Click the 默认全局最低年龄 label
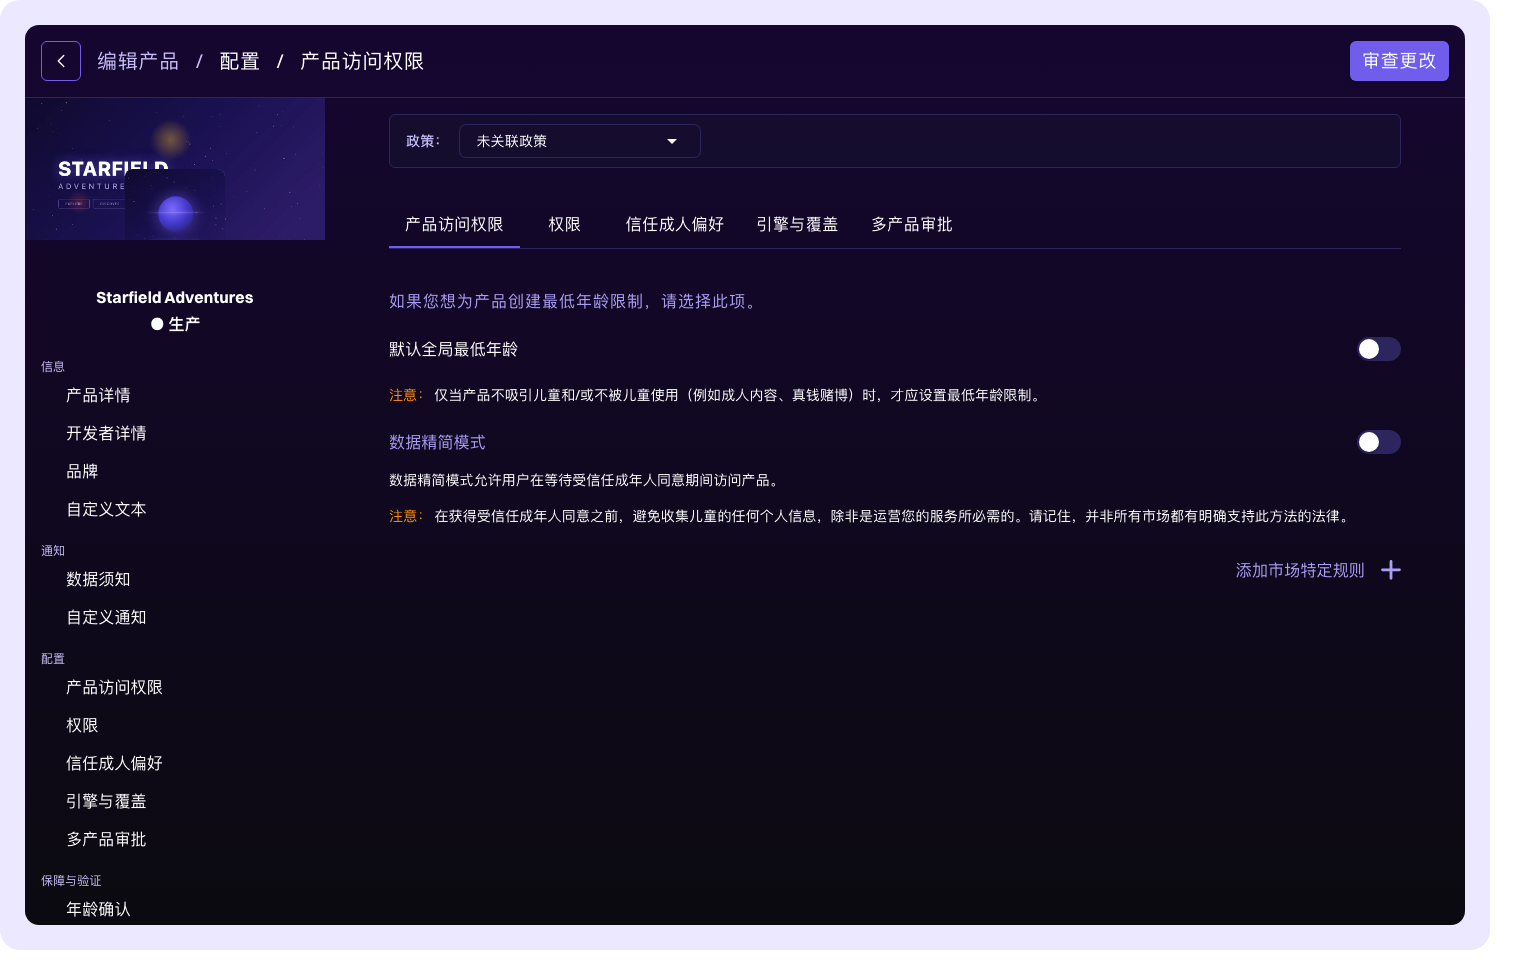The width and height of the screenshot is (1515, 975). [x=453, y=349]
